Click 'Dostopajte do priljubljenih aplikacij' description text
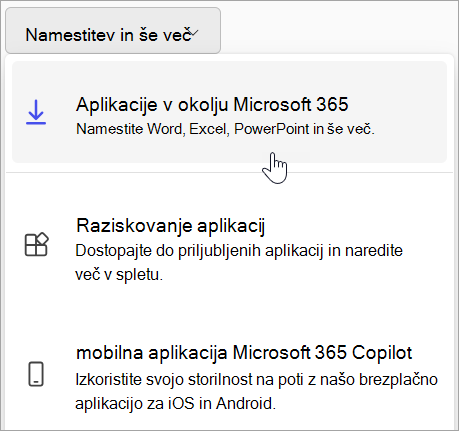 pos(239,263)
